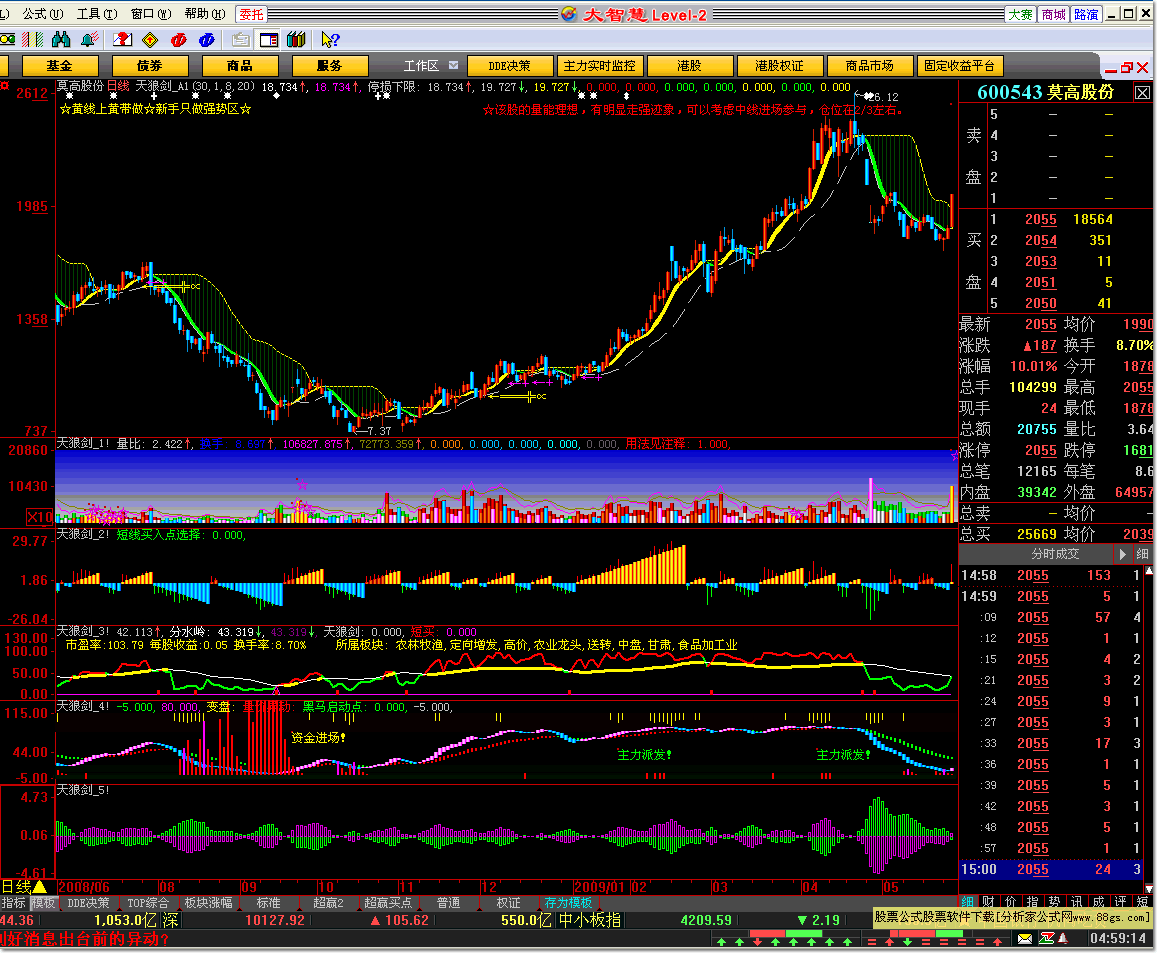This screenshot has width=1160, height=955.
Task: Switch to the 讯 info tab
Action: point(1076,902)
